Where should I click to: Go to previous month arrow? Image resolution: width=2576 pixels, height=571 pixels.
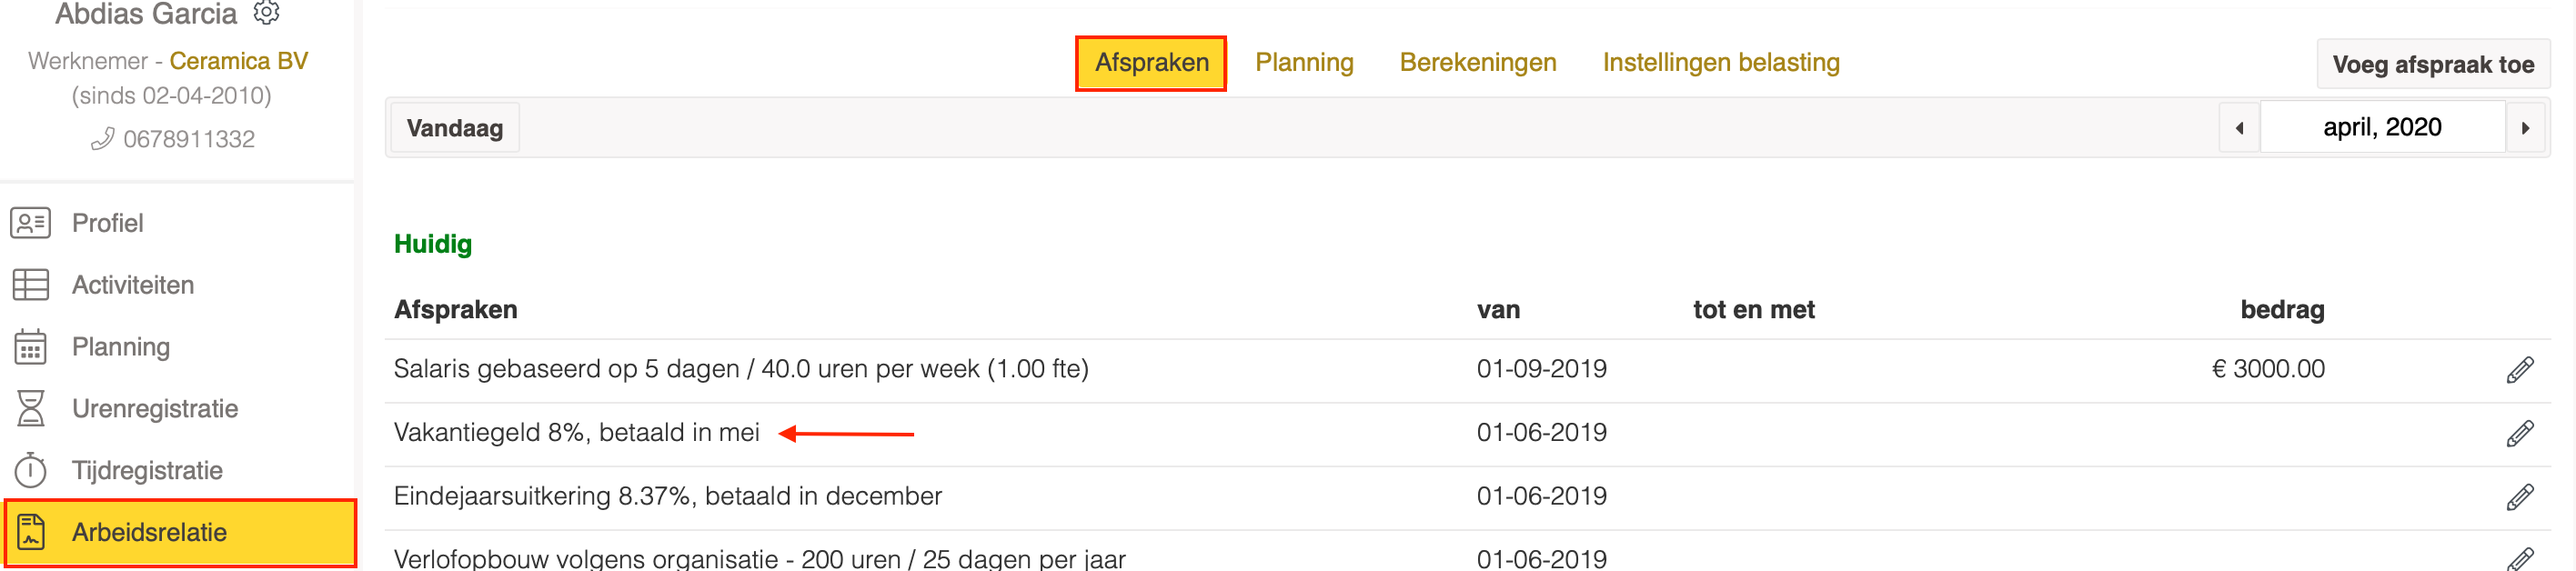(2239, 128)
